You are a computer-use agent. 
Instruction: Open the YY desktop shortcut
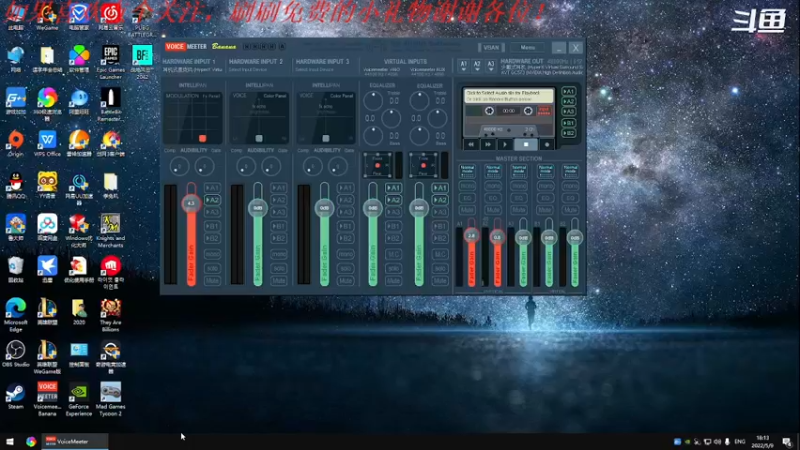pos(47,186)
